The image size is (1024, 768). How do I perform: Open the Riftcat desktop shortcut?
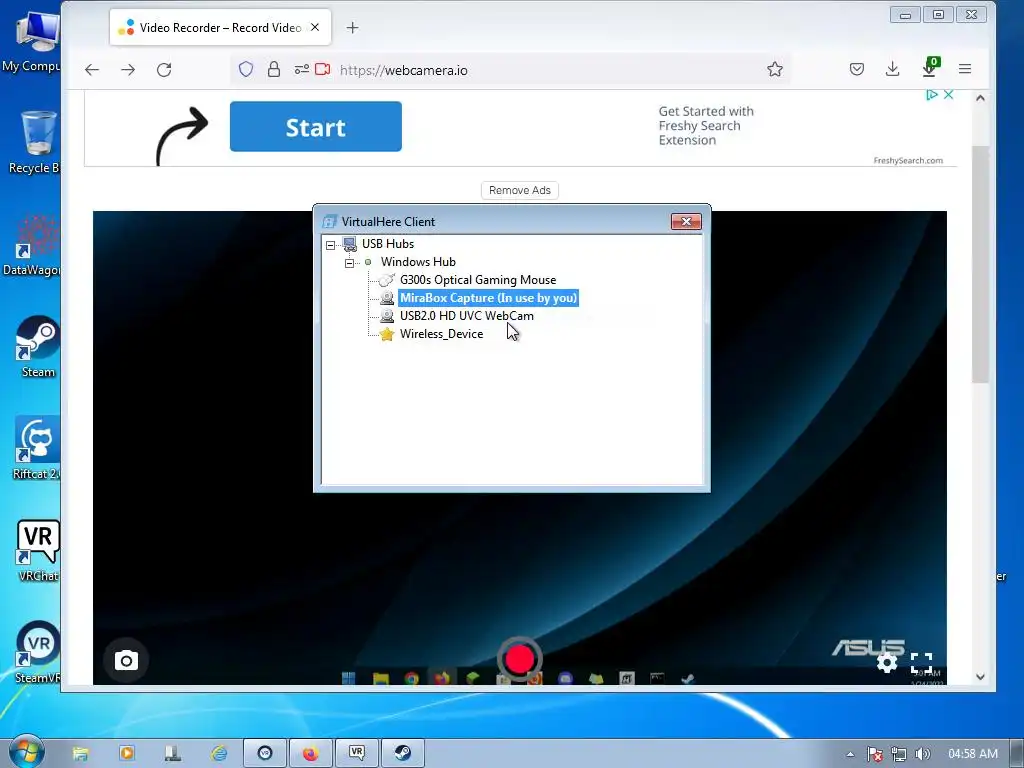point(37,449)
